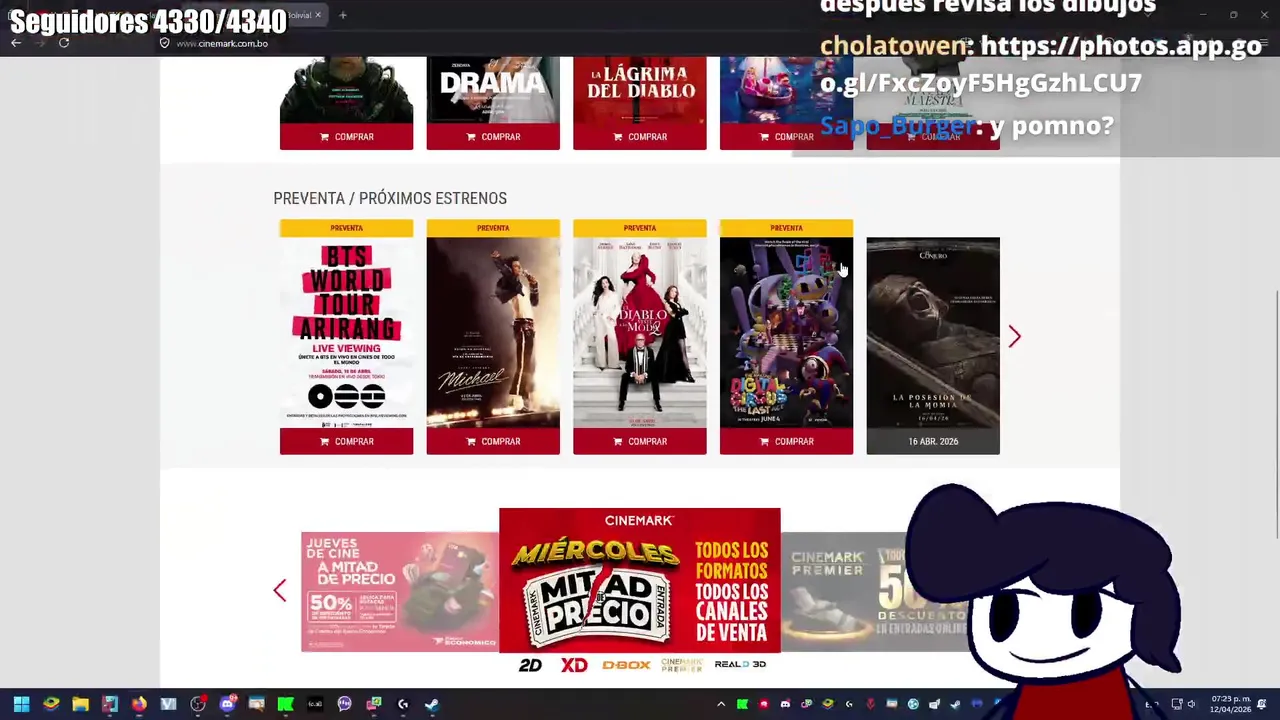Click the Steam icon in the system tray
Screen dimensions: 1280x720
coord(954,704)
